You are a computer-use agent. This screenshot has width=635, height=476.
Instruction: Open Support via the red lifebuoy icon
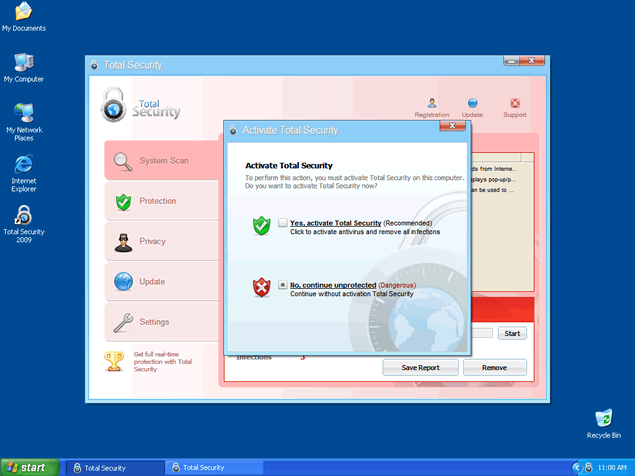pyautogui.click(x=514, y=103)
